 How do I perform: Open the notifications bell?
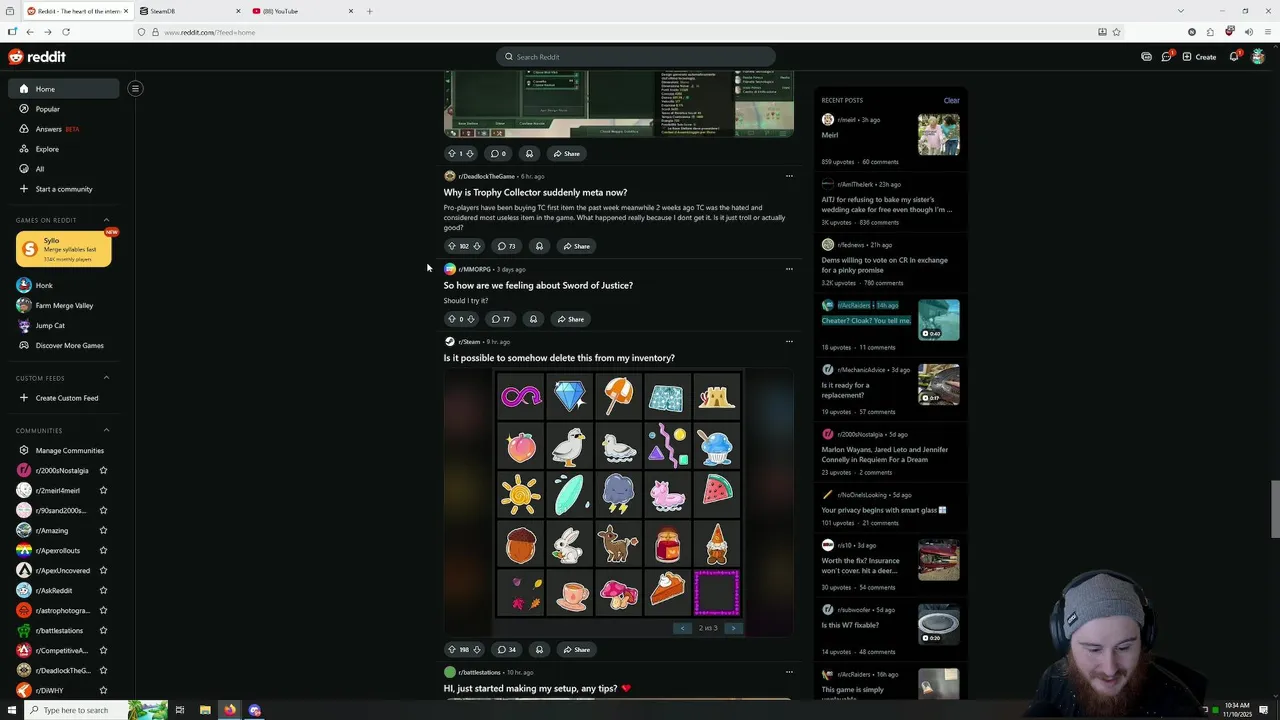click(1234, 57)
